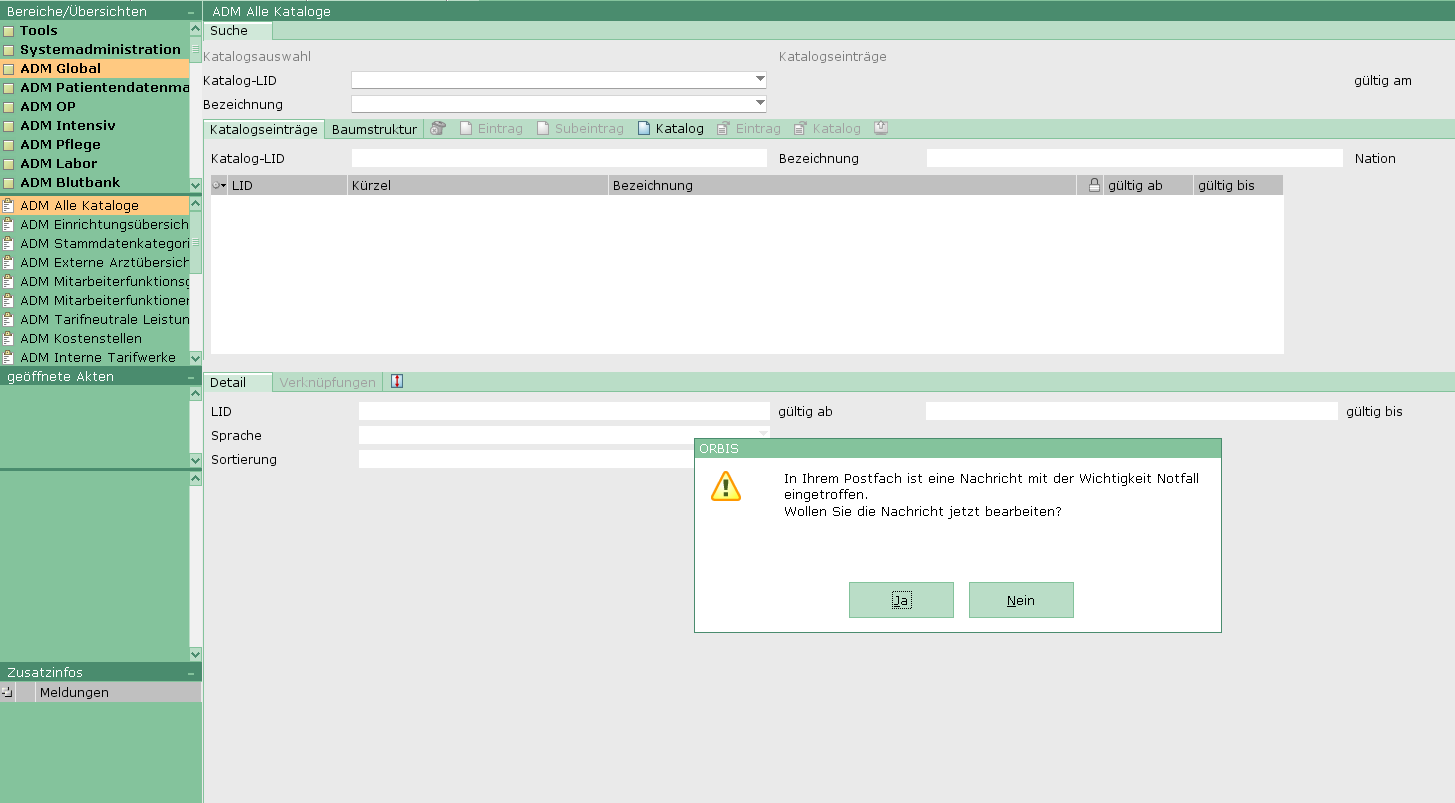The width and height of the screenshot is (1455, 803).
Task: Switch to the Baumstruktur tab
Action: [374, 129]
